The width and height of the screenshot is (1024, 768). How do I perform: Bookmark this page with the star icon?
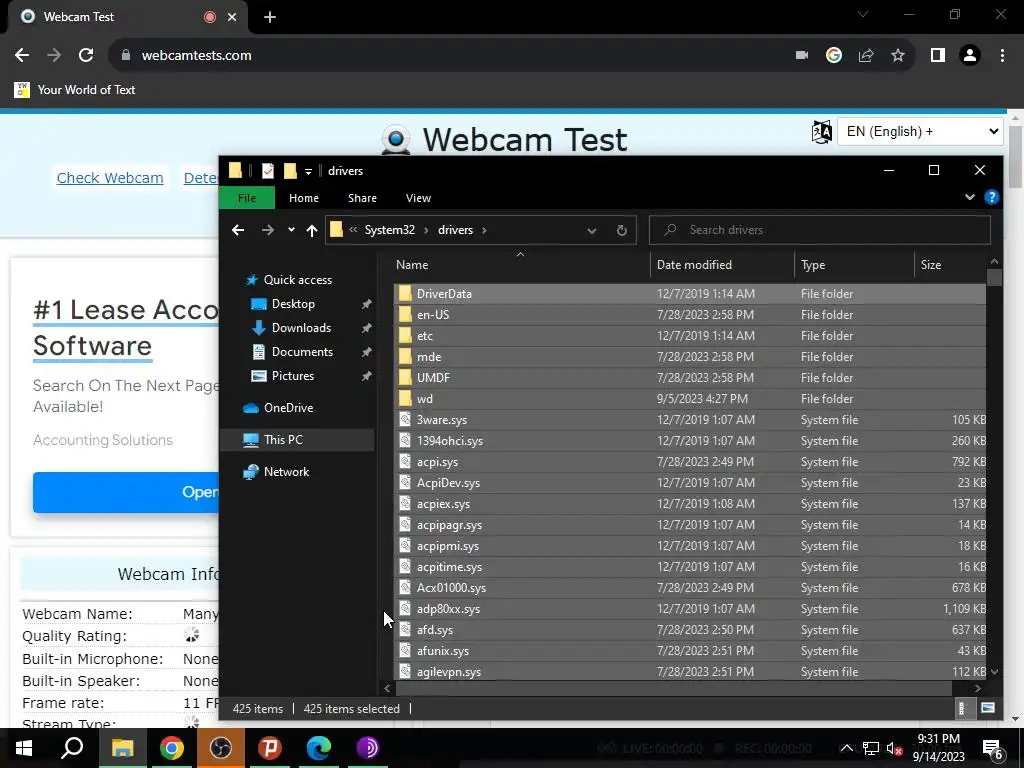pyautogui.click(x=898, y=56)
